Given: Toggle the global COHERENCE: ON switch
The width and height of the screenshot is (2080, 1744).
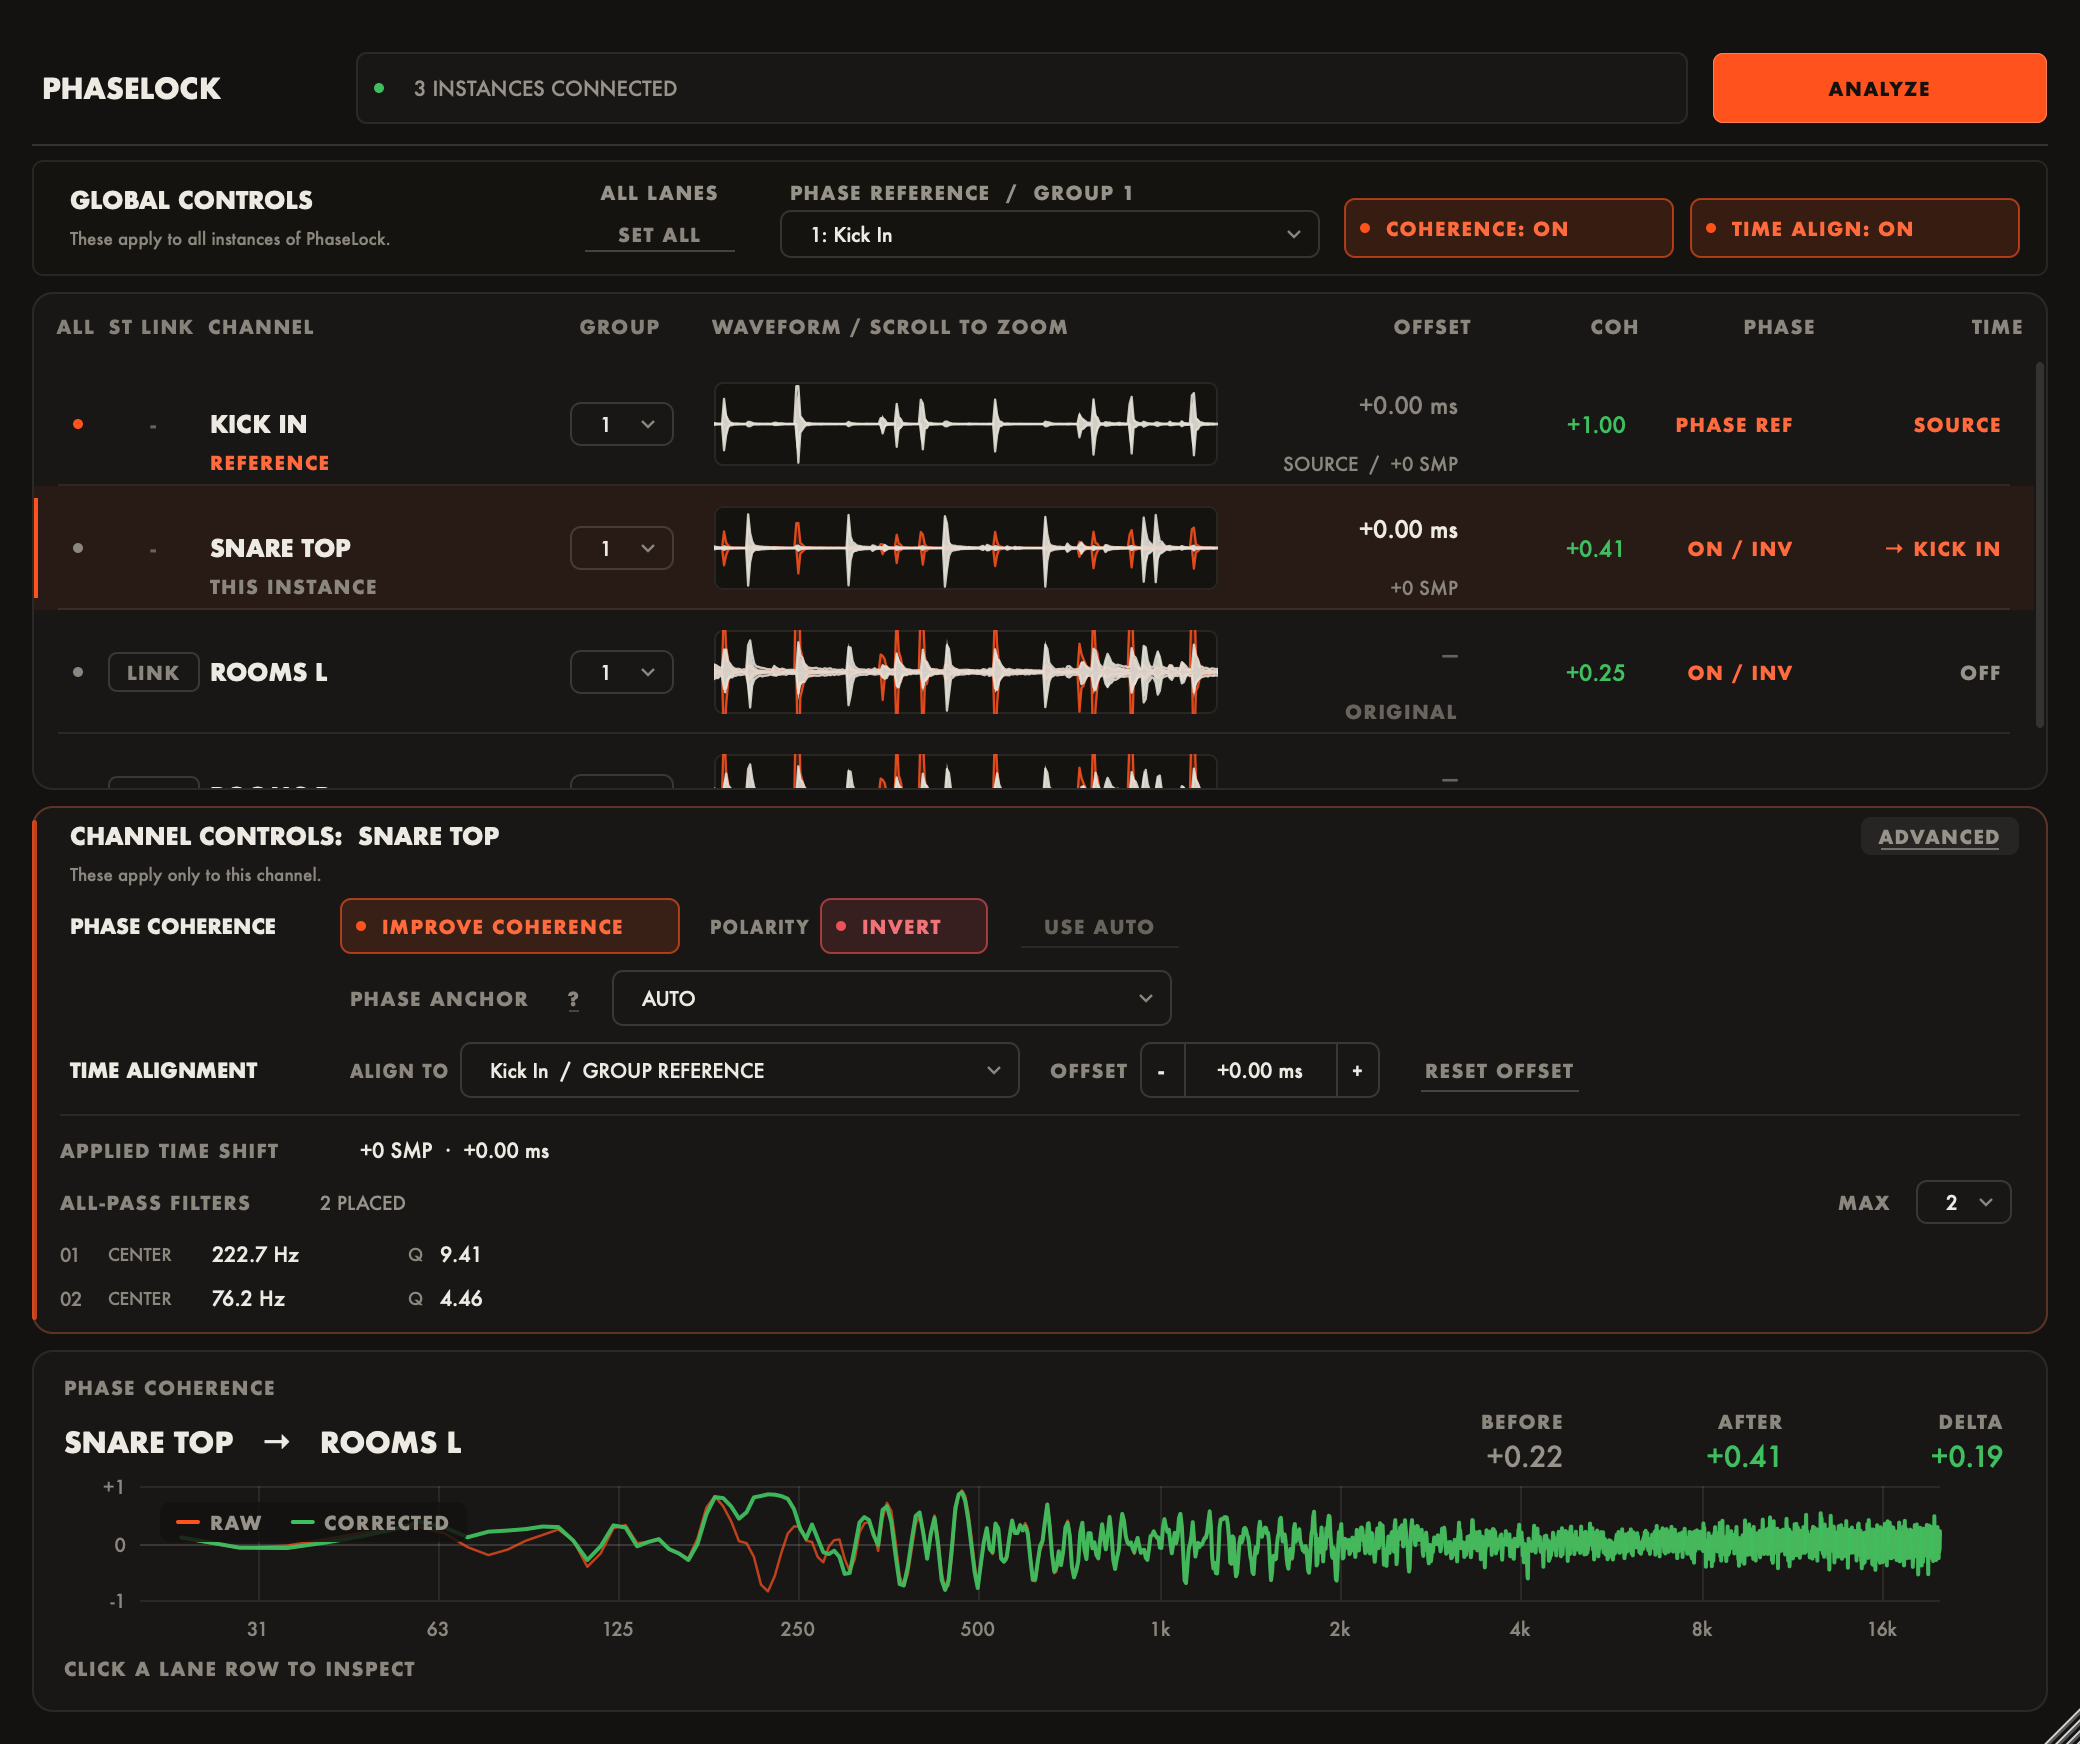Looking at the screenshot, I should 1508,228.
